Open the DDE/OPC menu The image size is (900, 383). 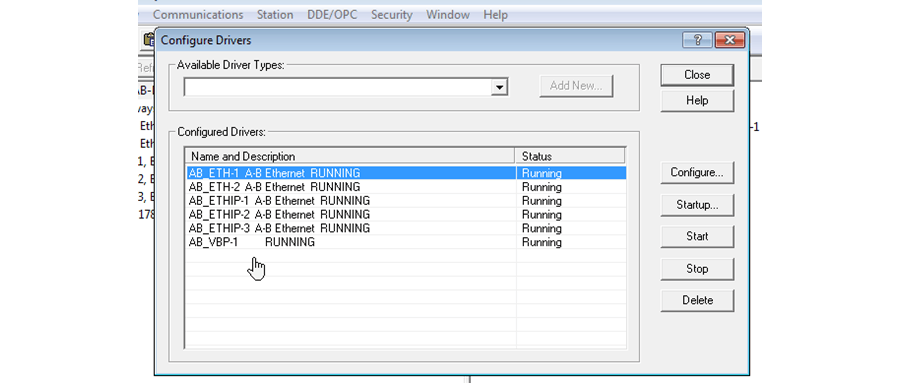coord(332,15)
